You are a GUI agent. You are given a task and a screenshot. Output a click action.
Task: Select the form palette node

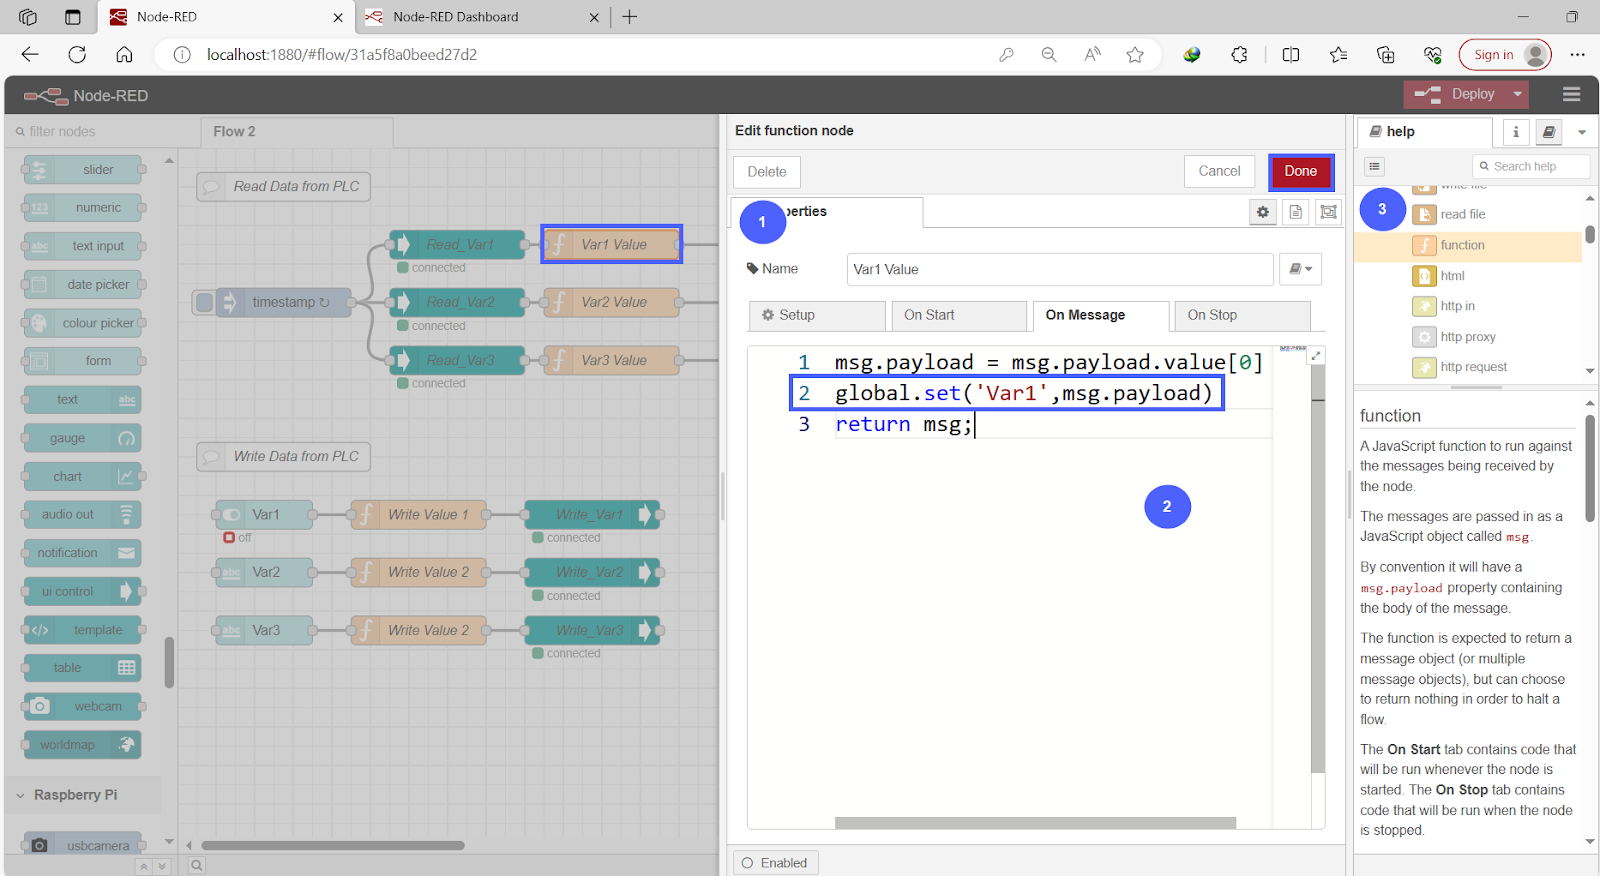pyautogui.click(x=83, y=361)
